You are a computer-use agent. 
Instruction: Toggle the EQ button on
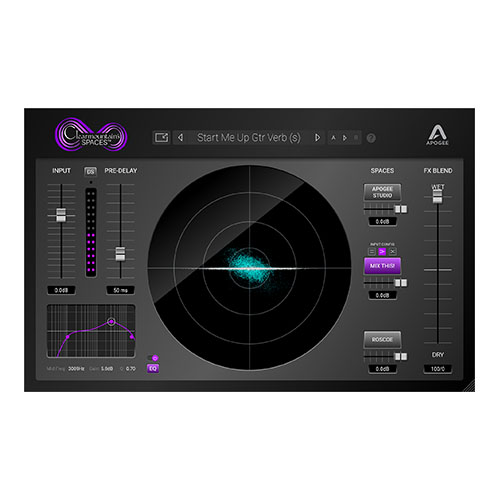point(153,368)
